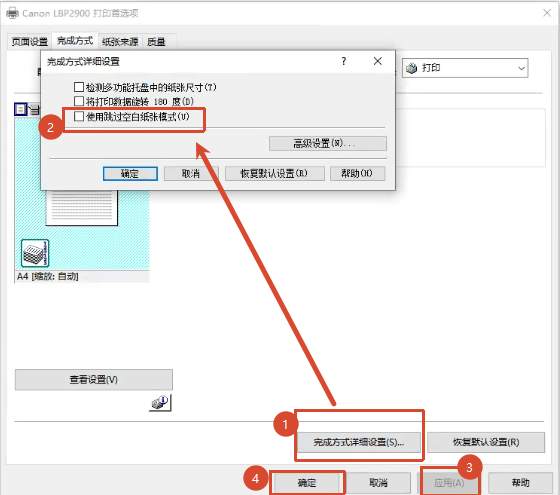Image resolution: width=560 pixels, height=495 pixels.
Task: Close the Canon LBP2900 preferences window
Action: click(x=547, y=13)
